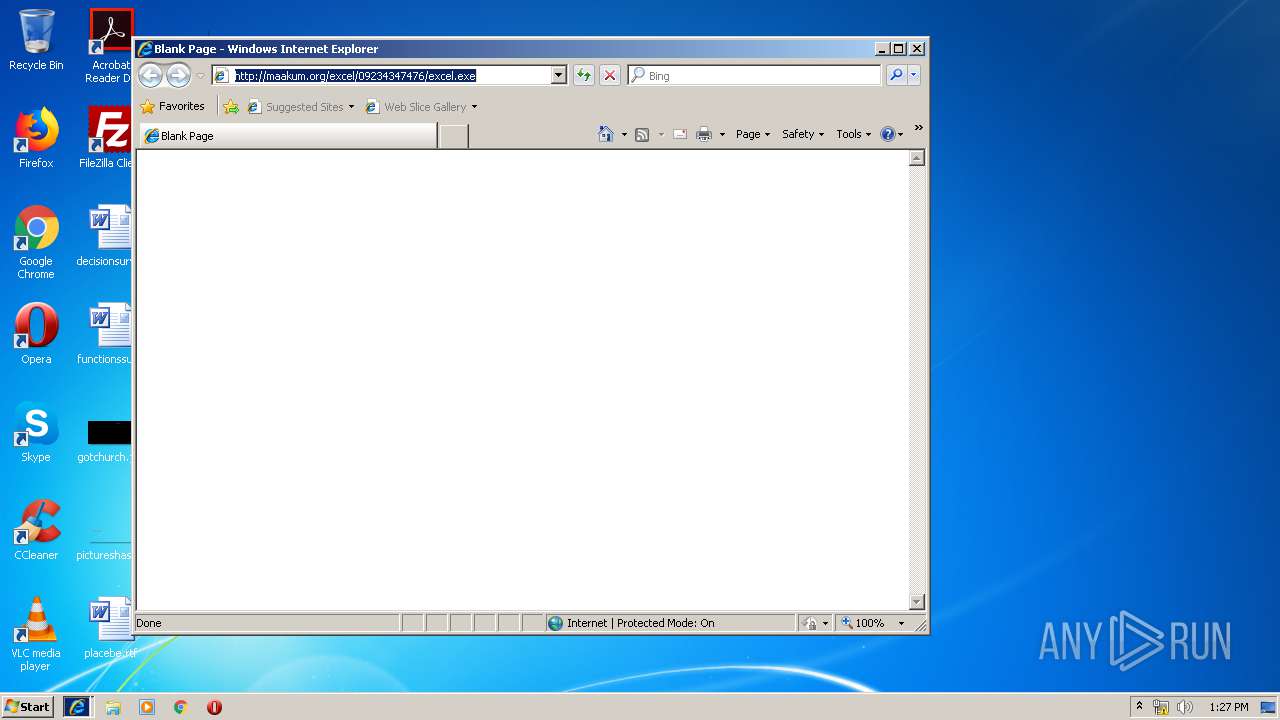This screenshot has width=1280, height=720.
Task: Click the Home page icon
Action: coord(606,134)
